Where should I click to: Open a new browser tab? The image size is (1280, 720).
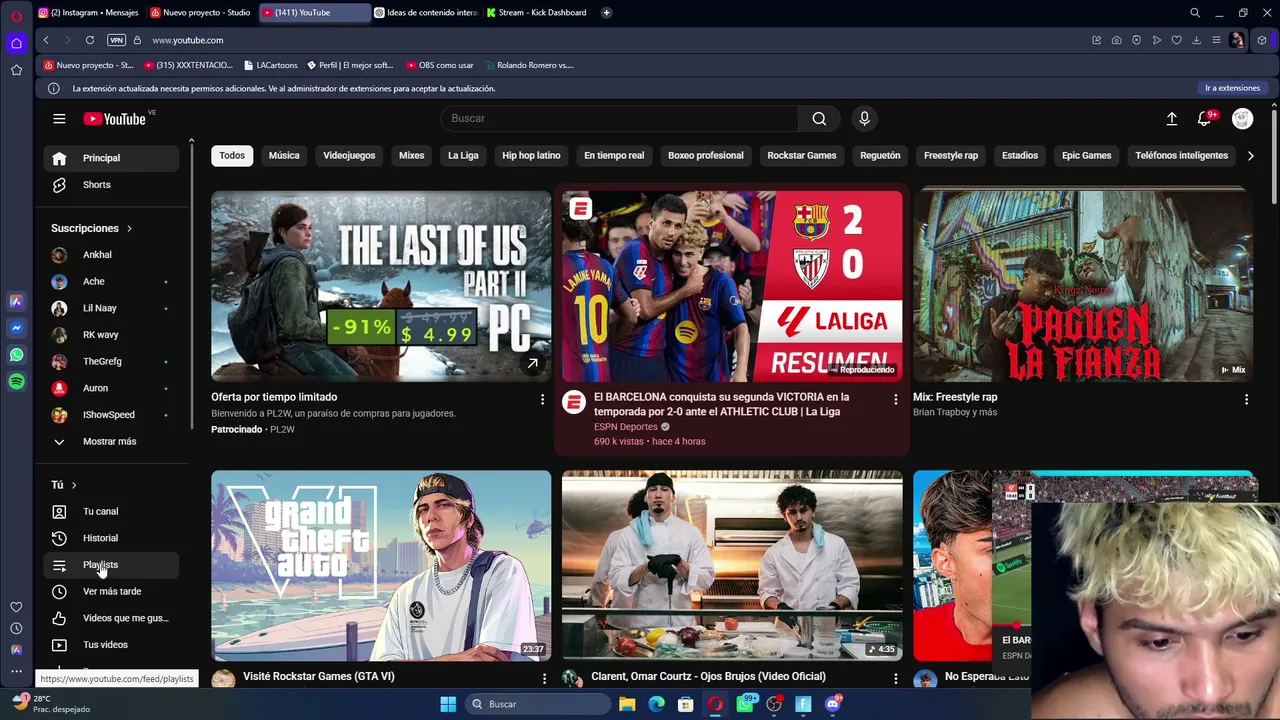(x=607, y=13)
